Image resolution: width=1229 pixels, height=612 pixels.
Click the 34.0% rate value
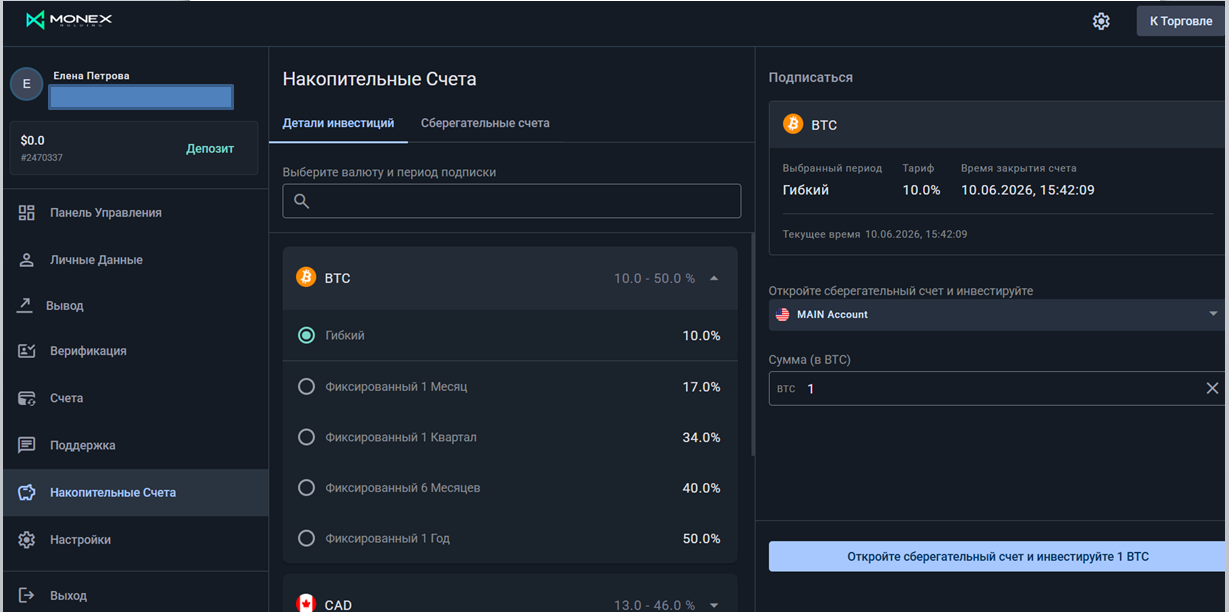[701, 437]
